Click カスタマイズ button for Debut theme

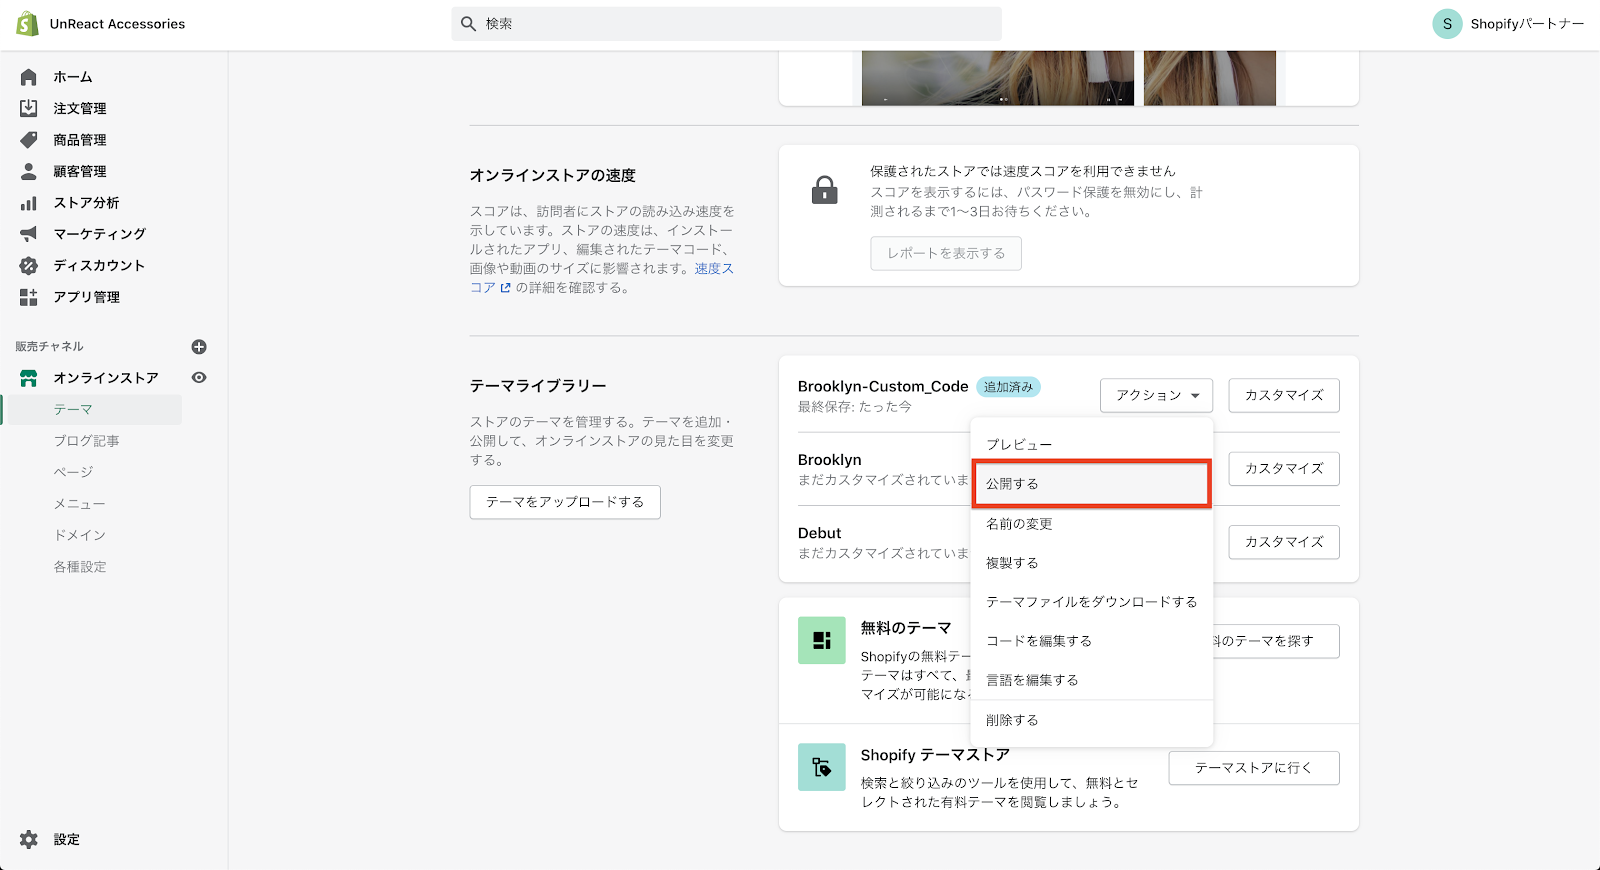[x=1283, y=542]
